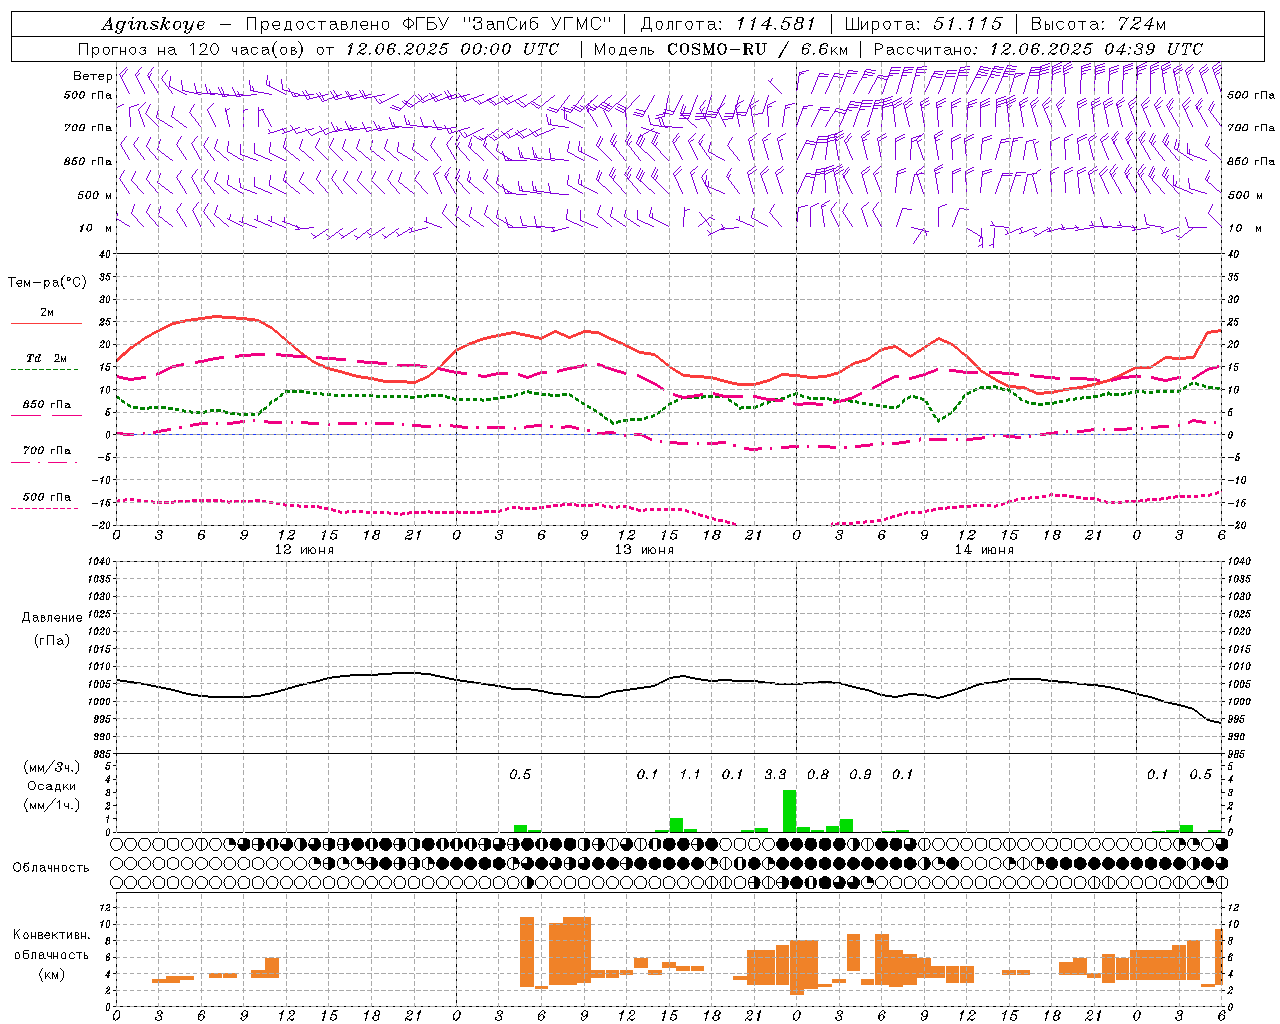Click the precipitation value "0.8"
This screenshot has height=1024, width=1280.
pos(818,774)
